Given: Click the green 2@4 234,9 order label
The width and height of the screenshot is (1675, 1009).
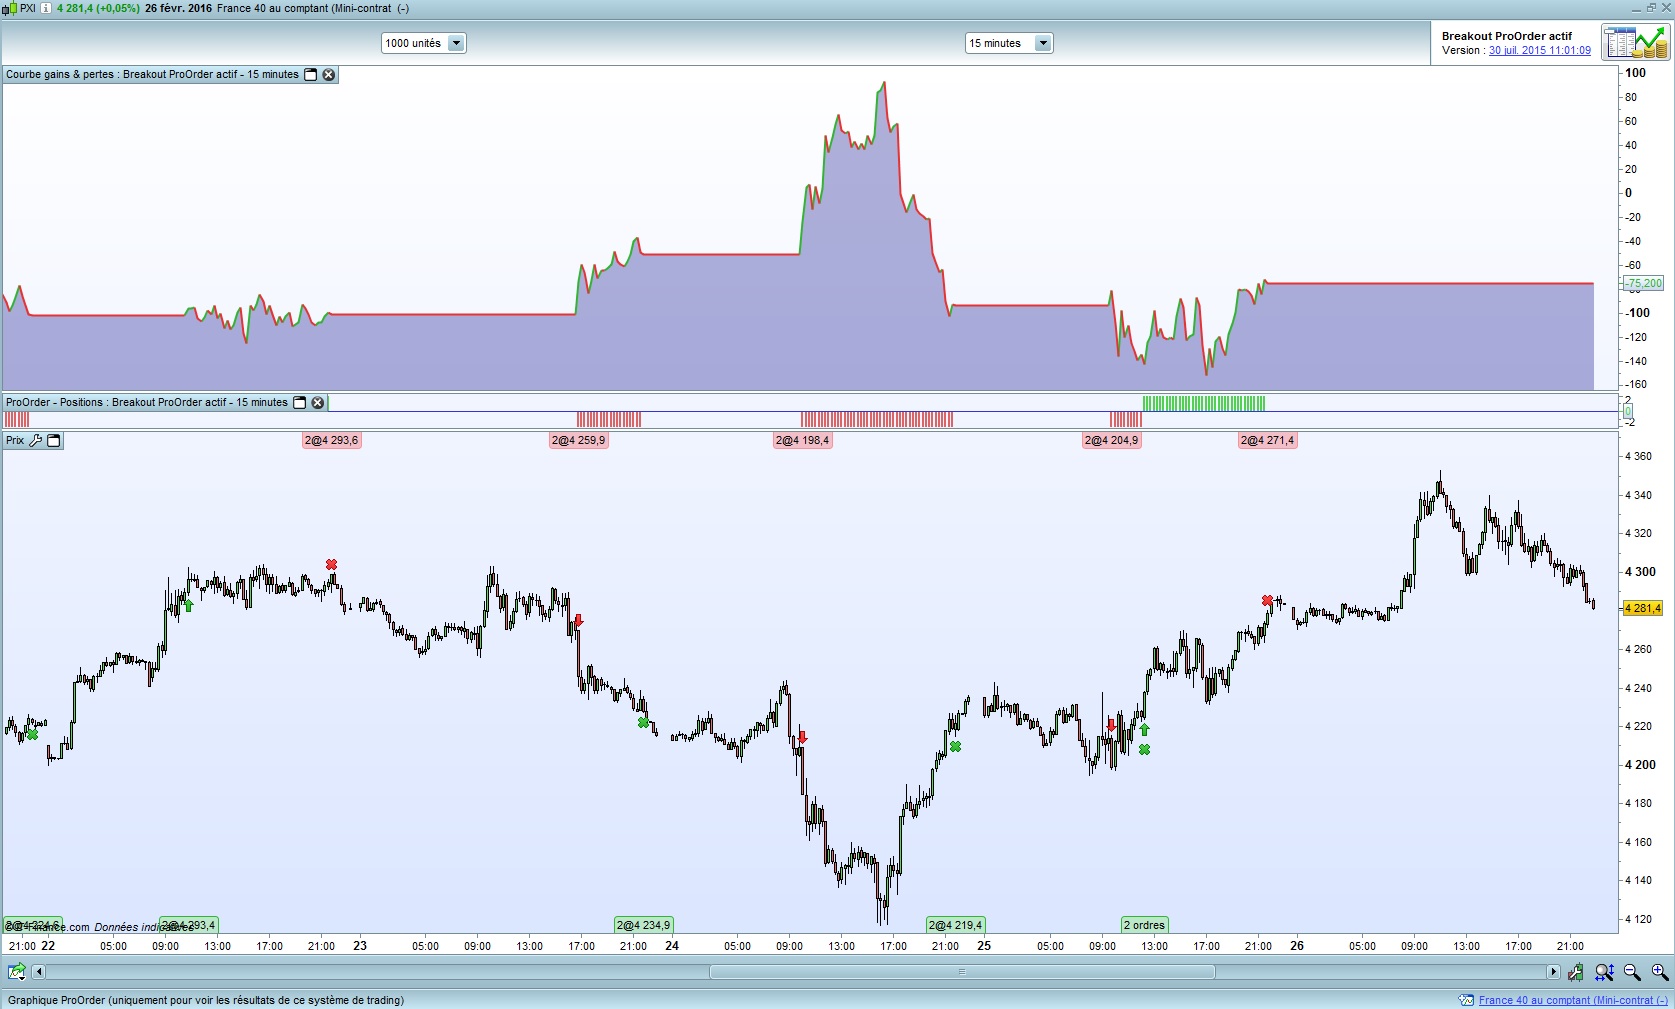Looking at the screenshot, I should (643, 925).
